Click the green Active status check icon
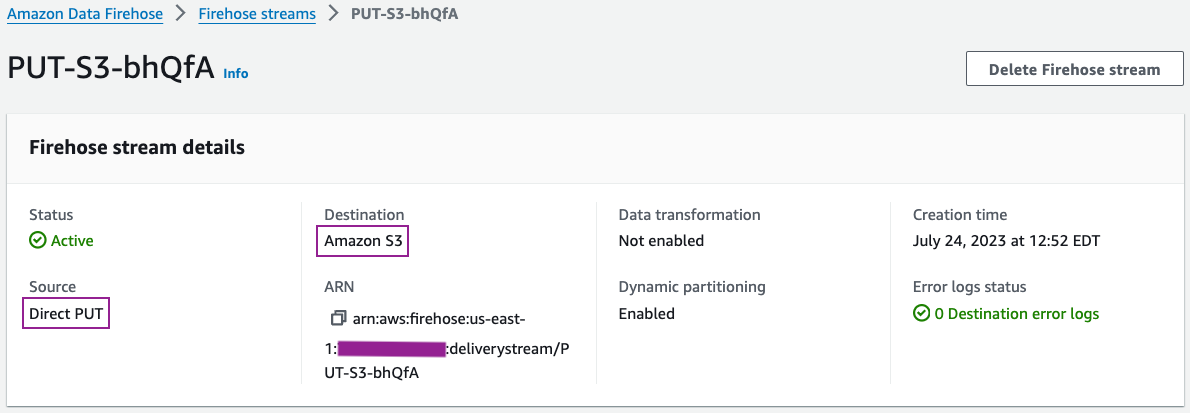 [x=38, y=241]
